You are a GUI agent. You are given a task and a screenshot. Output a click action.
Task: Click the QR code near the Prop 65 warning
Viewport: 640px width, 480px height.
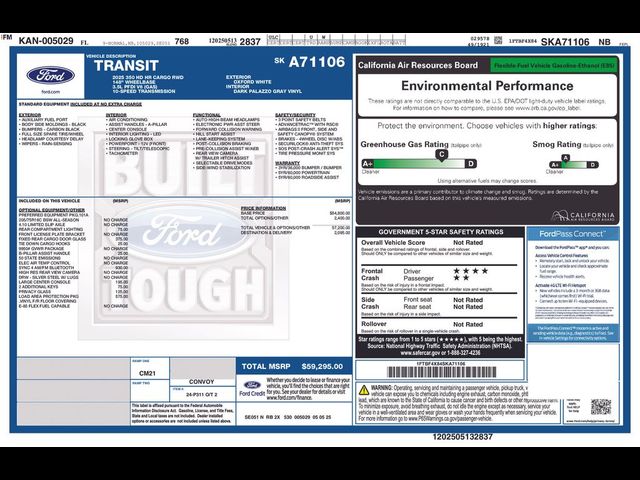(601, 407)
